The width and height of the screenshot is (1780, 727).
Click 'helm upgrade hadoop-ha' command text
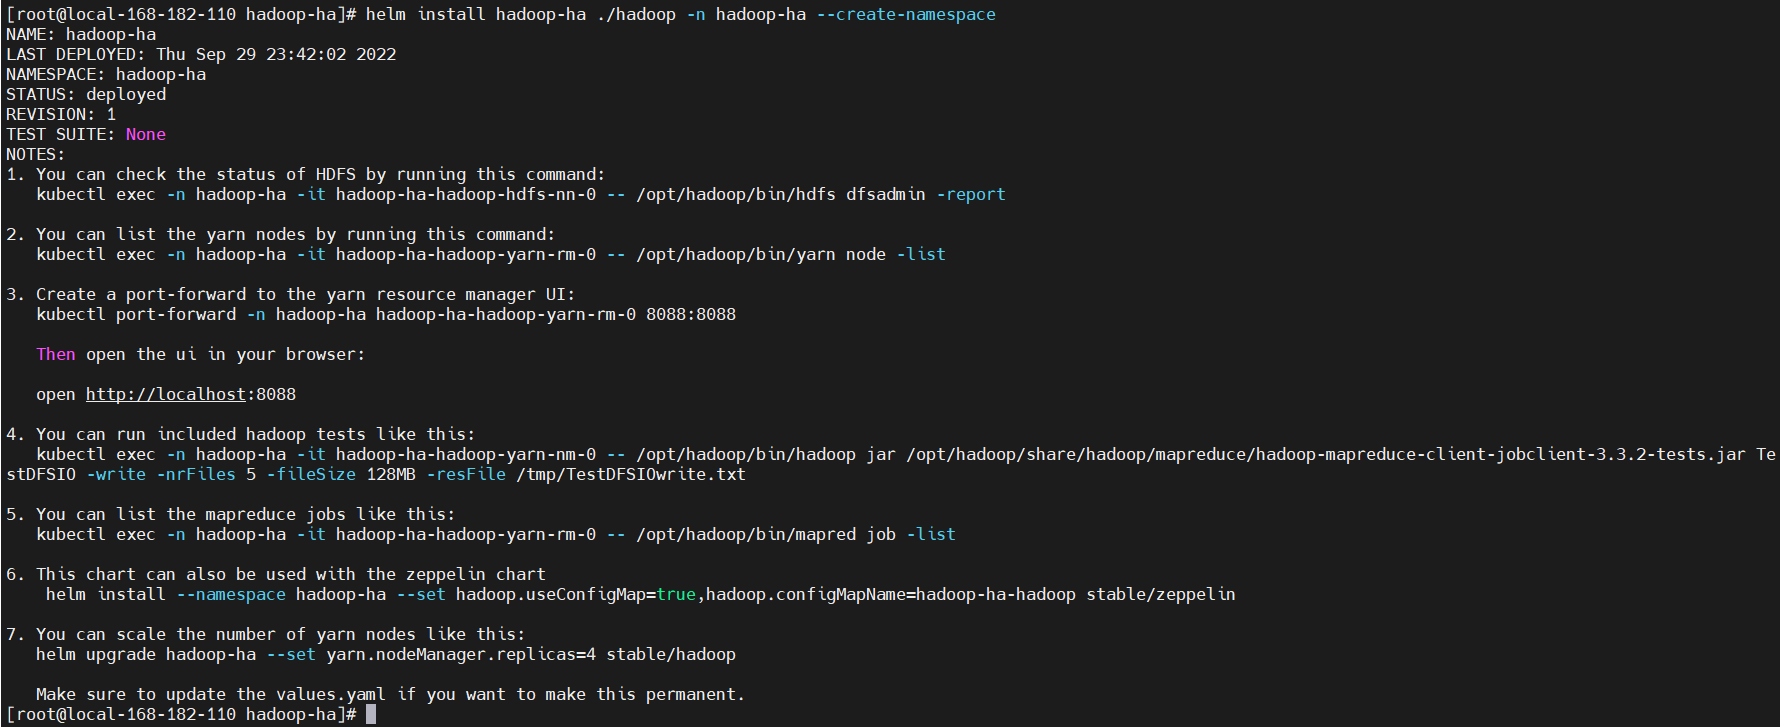pyautogui.click(x=146, y=654)
